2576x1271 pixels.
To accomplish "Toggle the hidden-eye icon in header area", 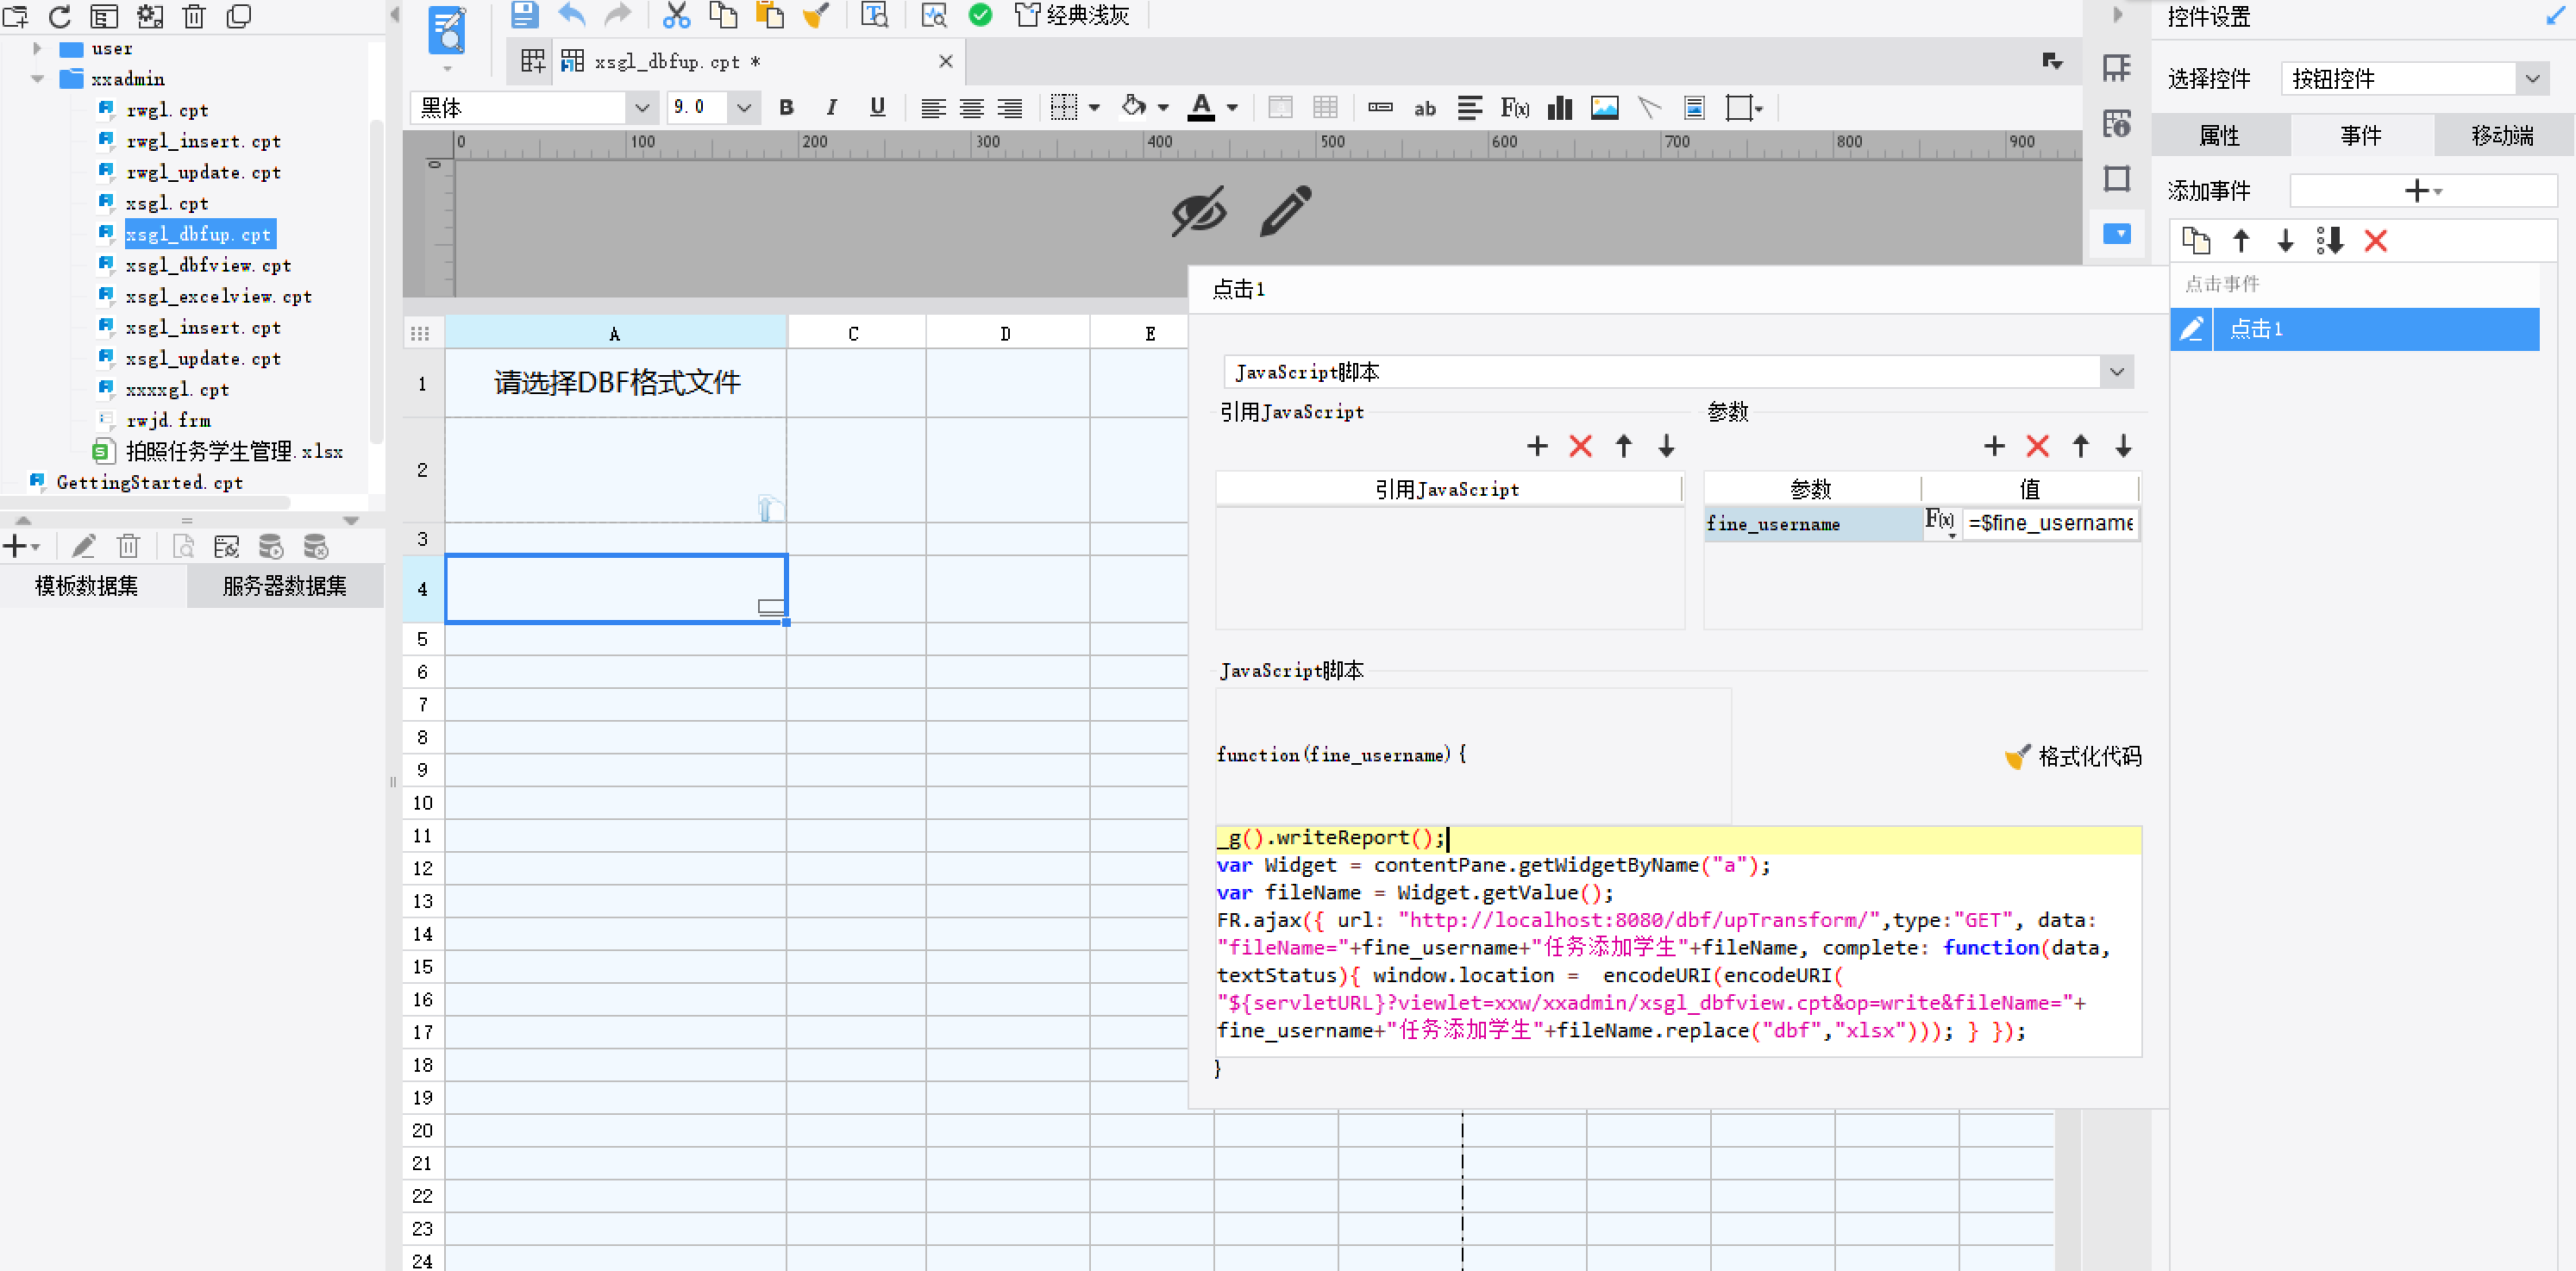I will click(1198, 211).
